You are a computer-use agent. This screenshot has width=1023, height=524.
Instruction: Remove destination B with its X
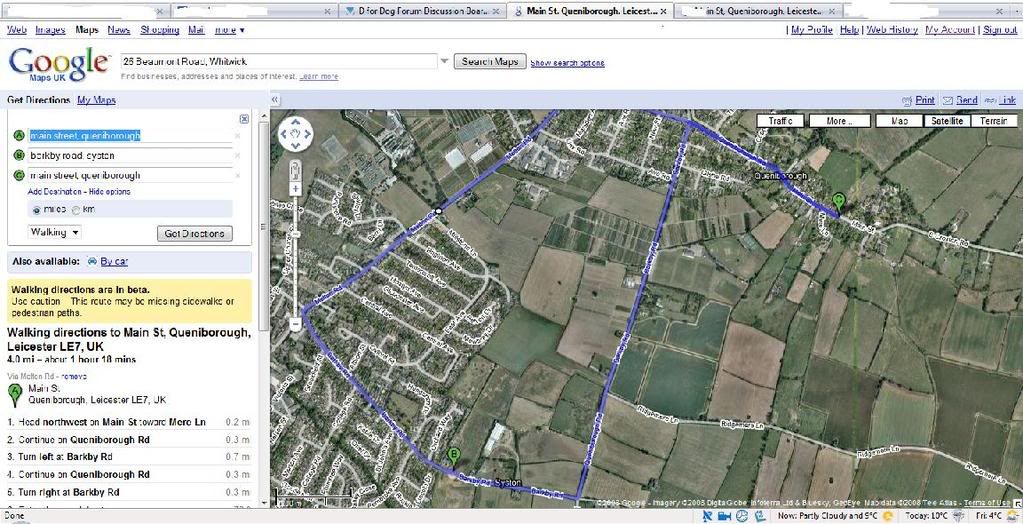coord(237,155)
